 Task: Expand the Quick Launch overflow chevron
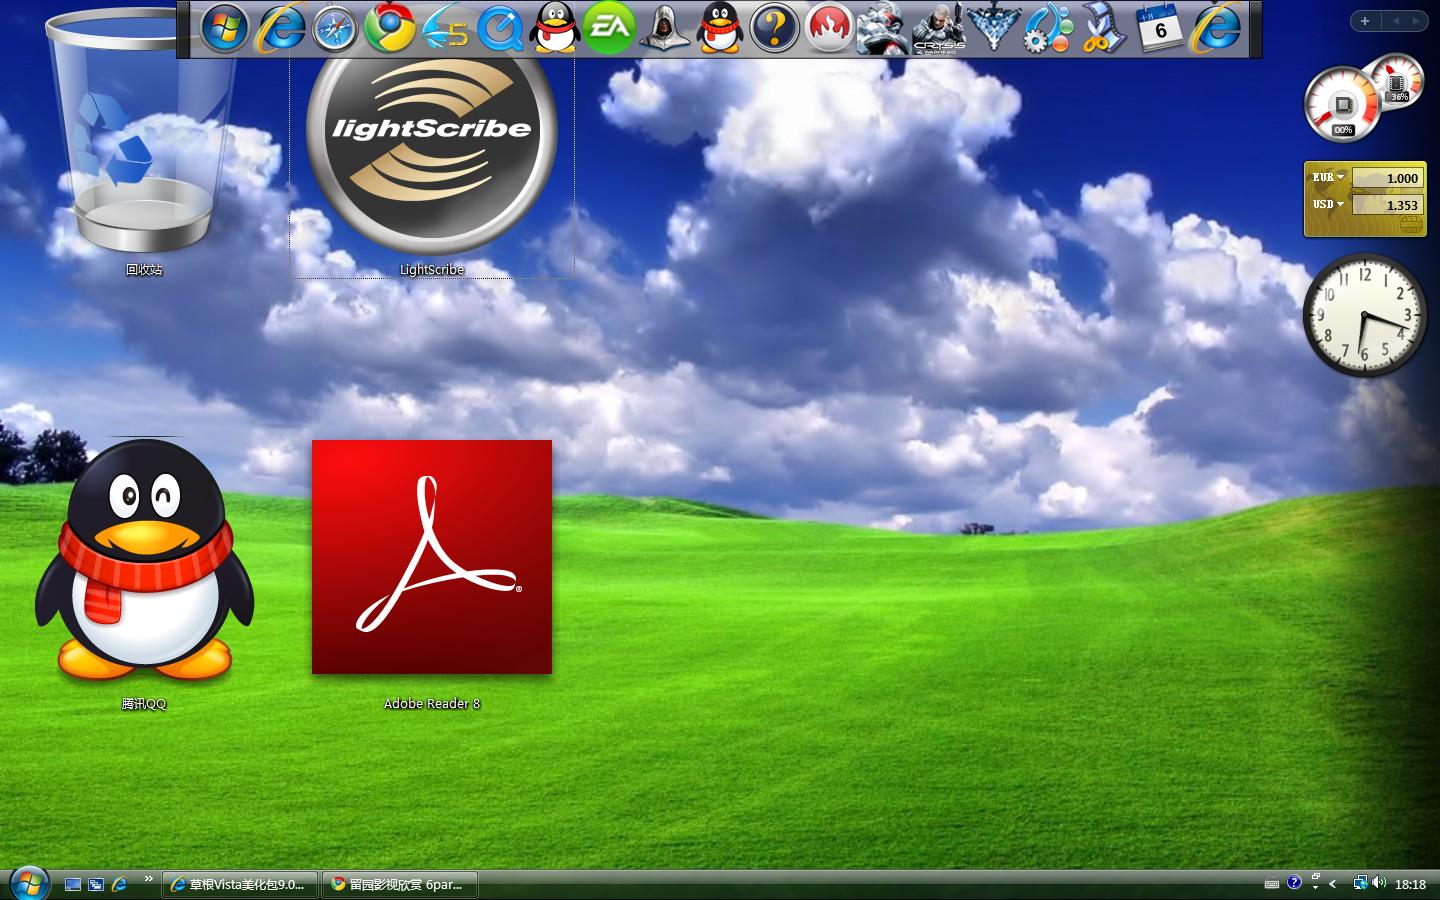(149, 879)
